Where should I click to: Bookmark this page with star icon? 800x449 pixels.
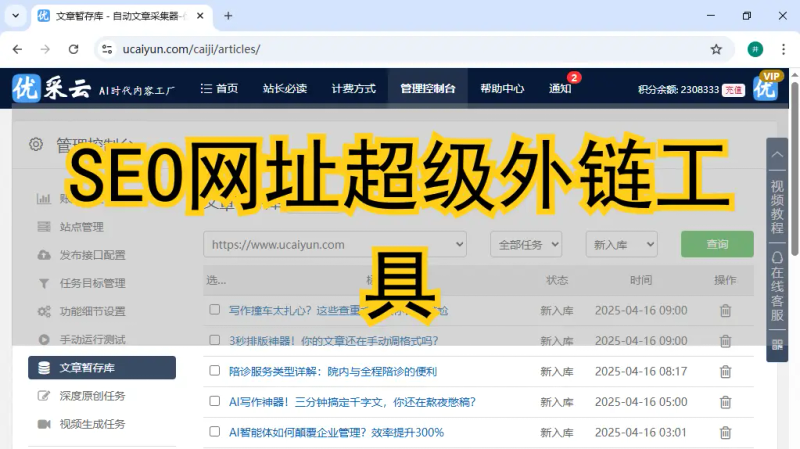click(716, 49)
